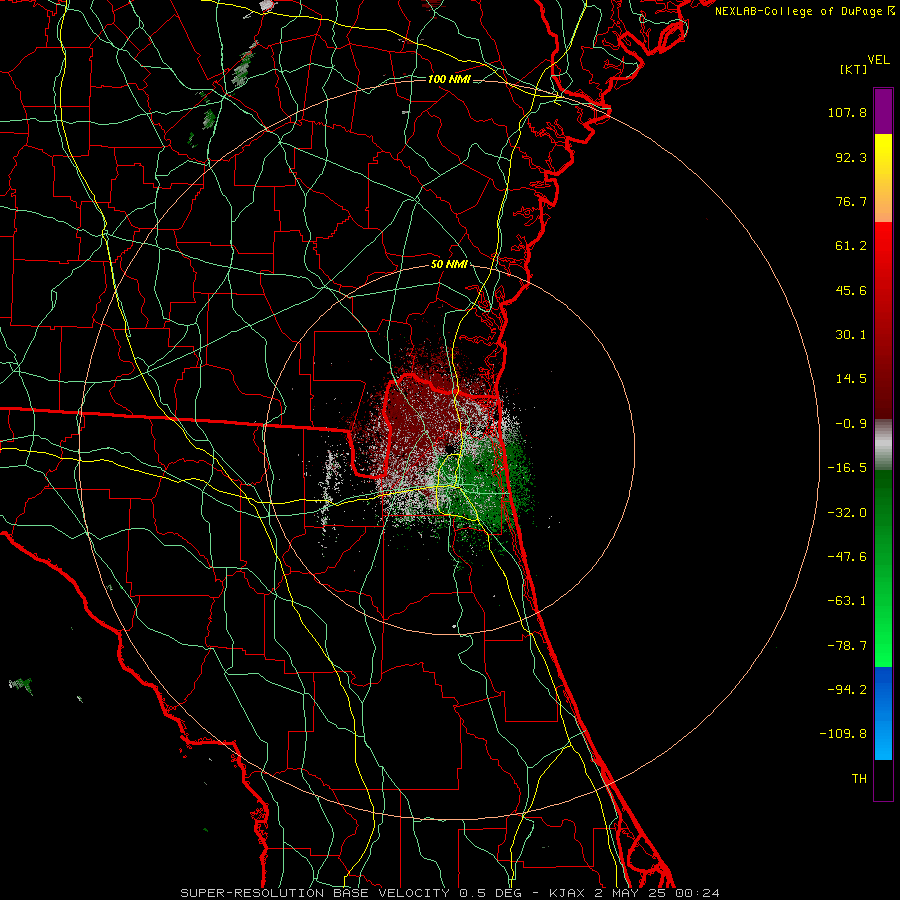
Task: Click the VEL legend title
Action: coord(878,60)
